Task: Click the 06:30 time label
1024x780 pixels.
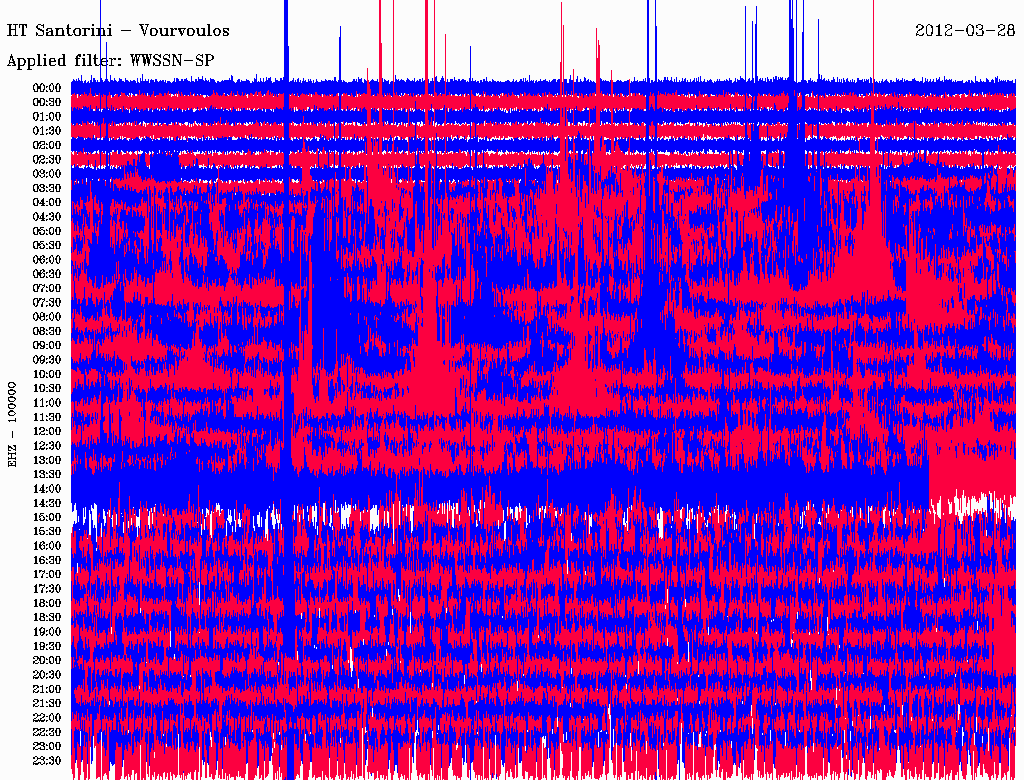Action: tap(47, 274)
